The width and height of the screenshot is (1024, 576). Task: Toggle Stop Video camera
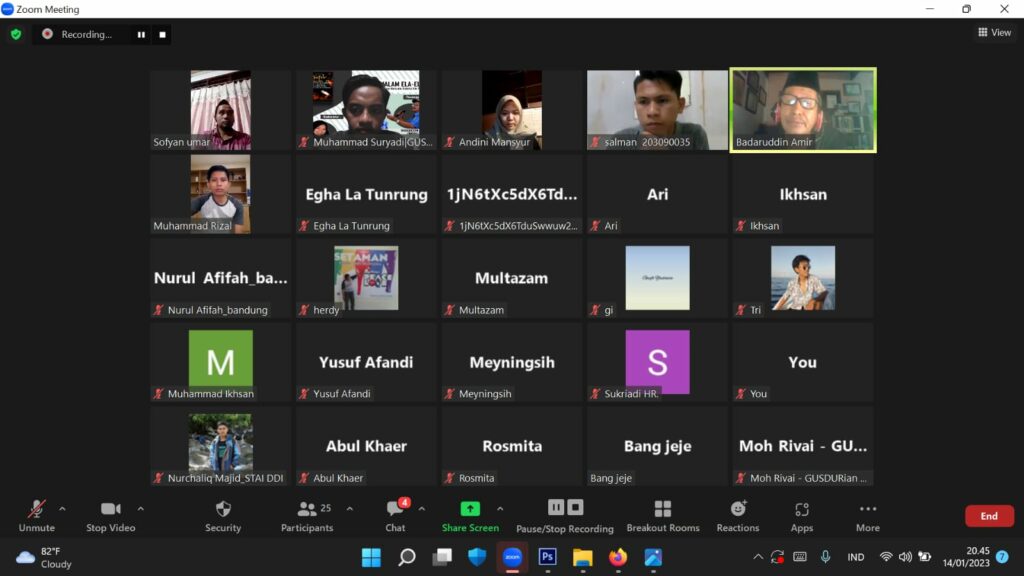click(x=110, y=514)
